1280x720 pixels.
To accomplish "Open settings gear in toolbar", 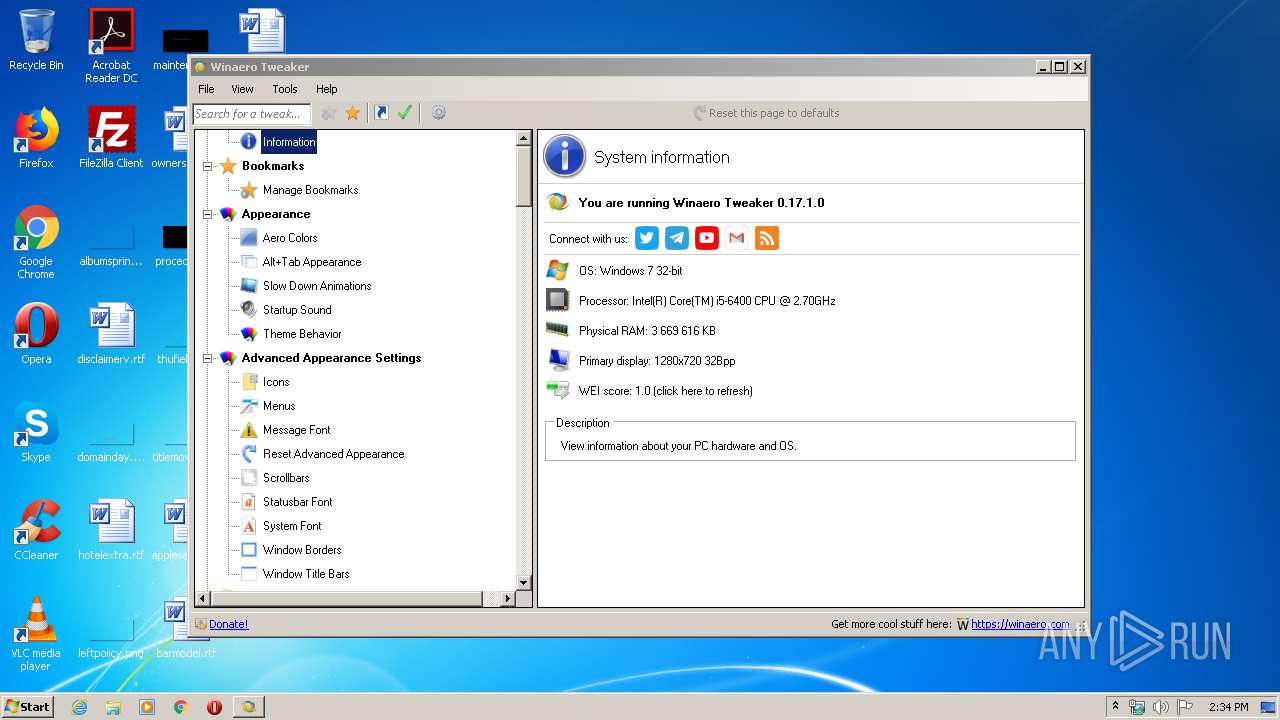I will coord(438,113).
